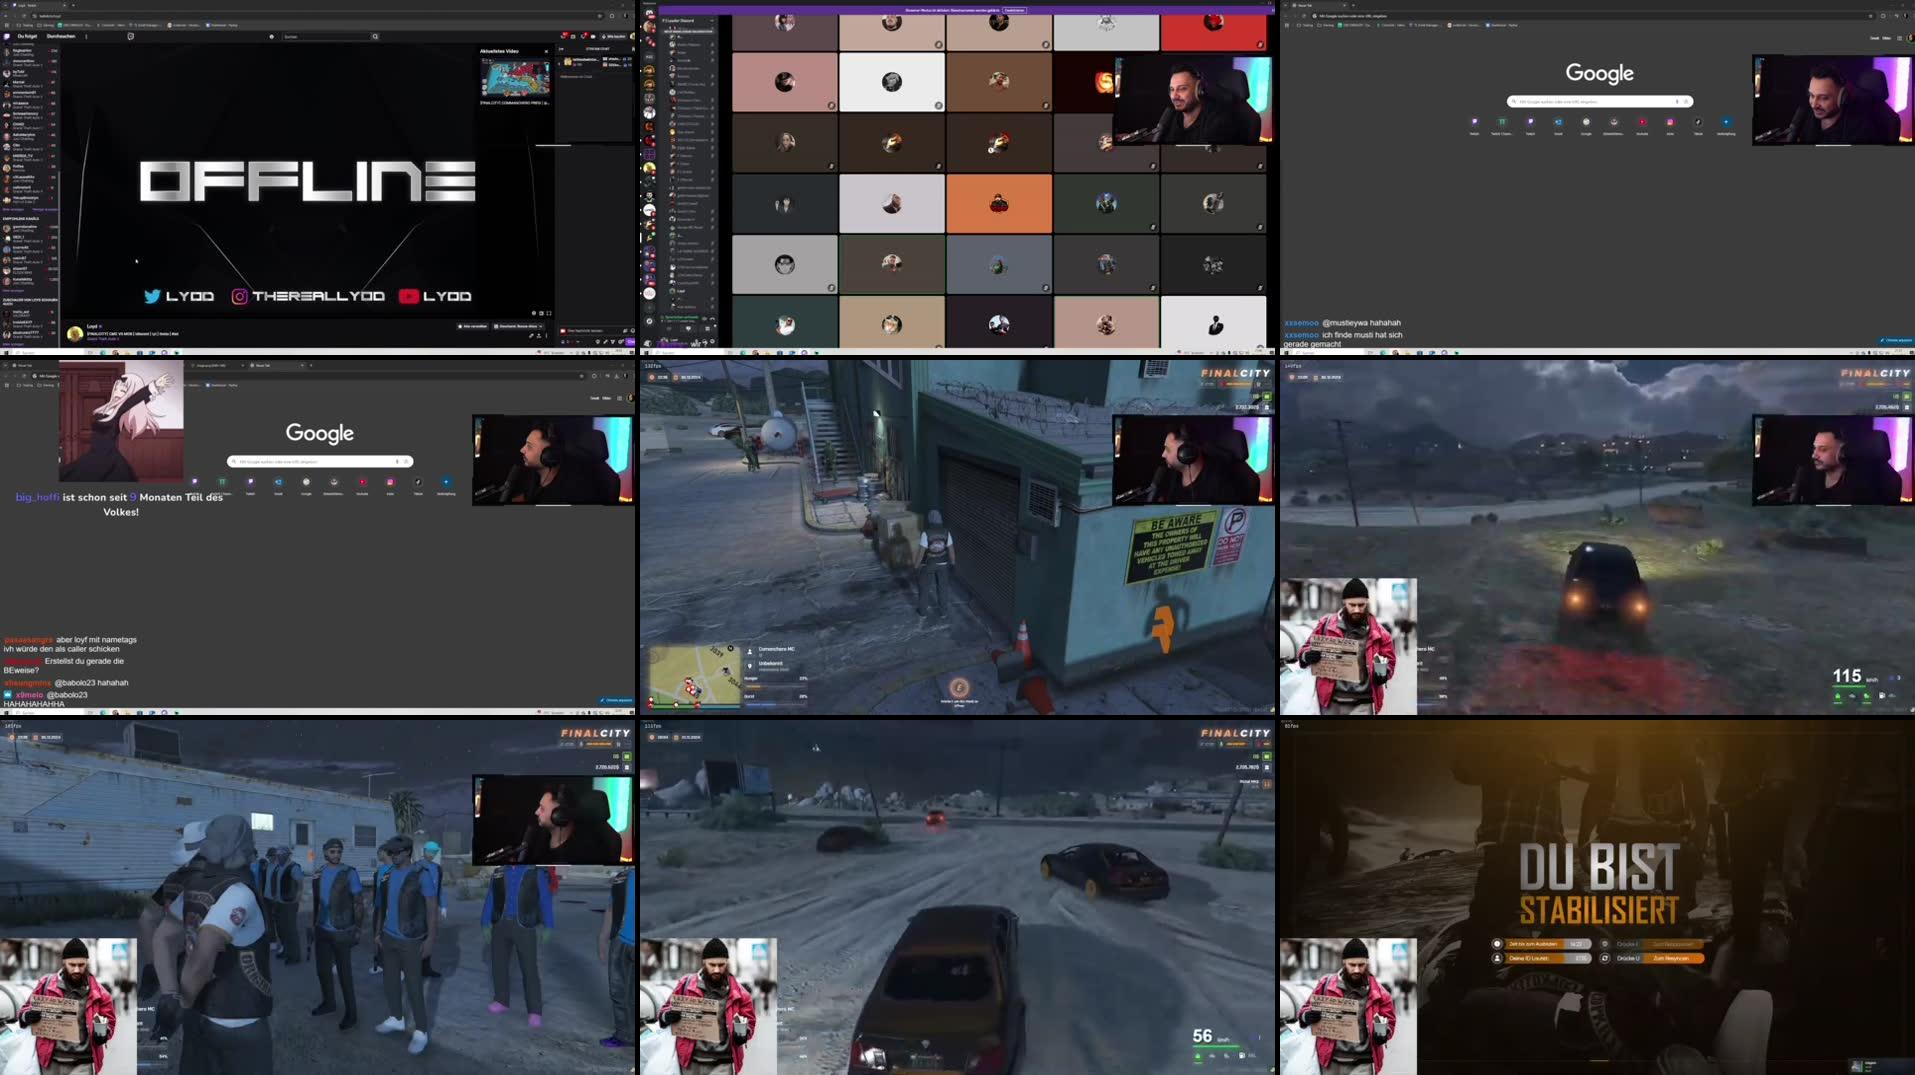1915x1075 pixels.
Task: Open the streamer avatar below the Twitch player
Action: [x=75, y=333]
